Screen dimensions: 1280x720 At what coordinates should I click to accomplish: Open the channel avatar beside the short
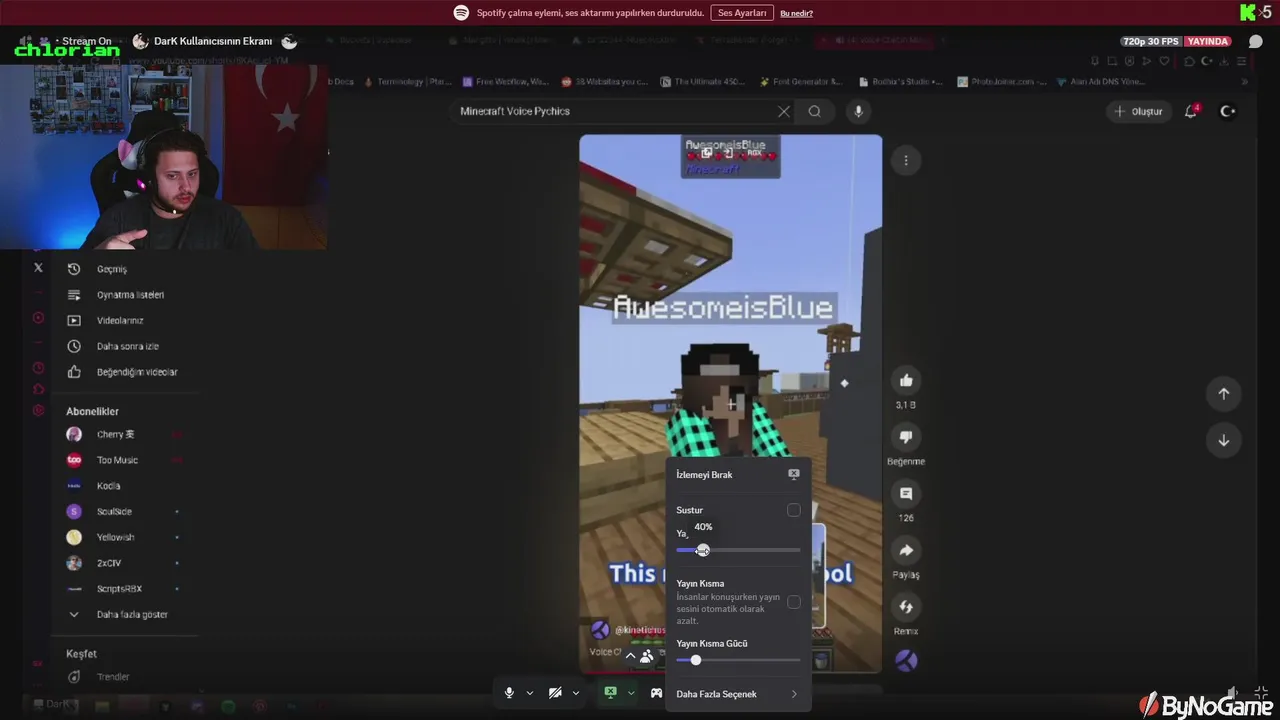906,660
